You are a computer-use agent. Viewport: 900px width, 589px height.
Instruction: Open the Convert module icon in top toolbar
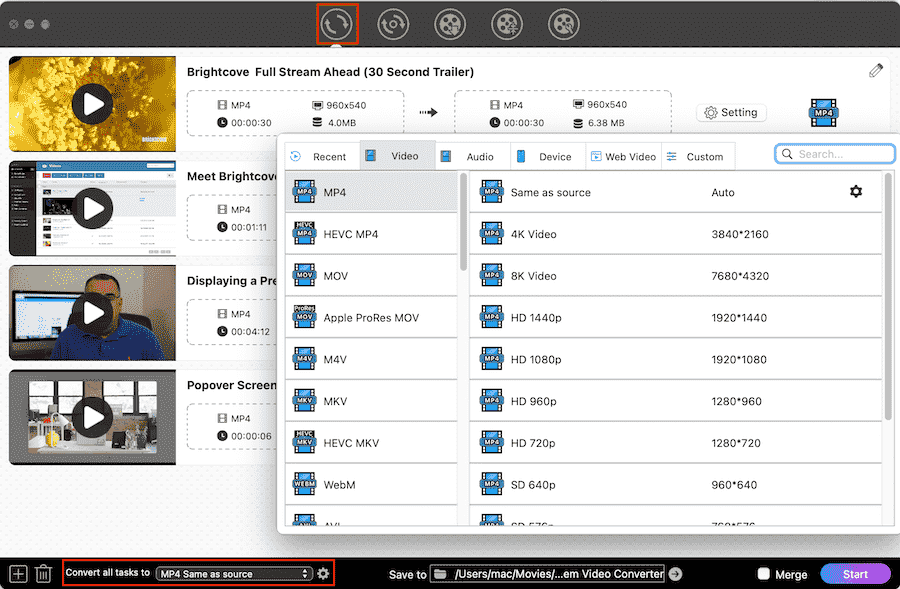[x=337, y=25]
